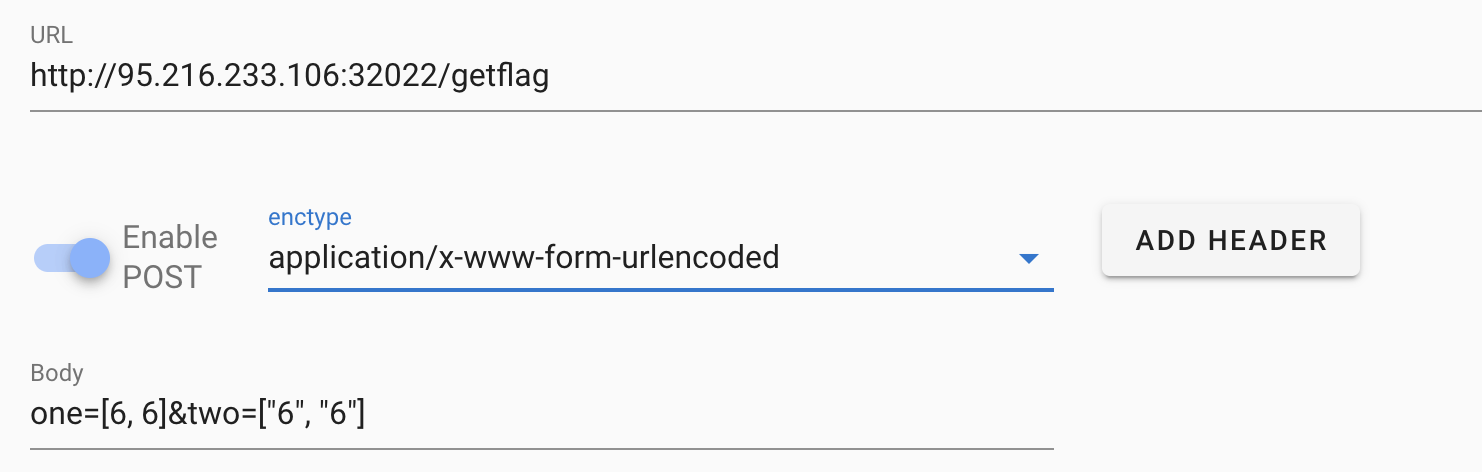Click the "URL" field label

51,36
